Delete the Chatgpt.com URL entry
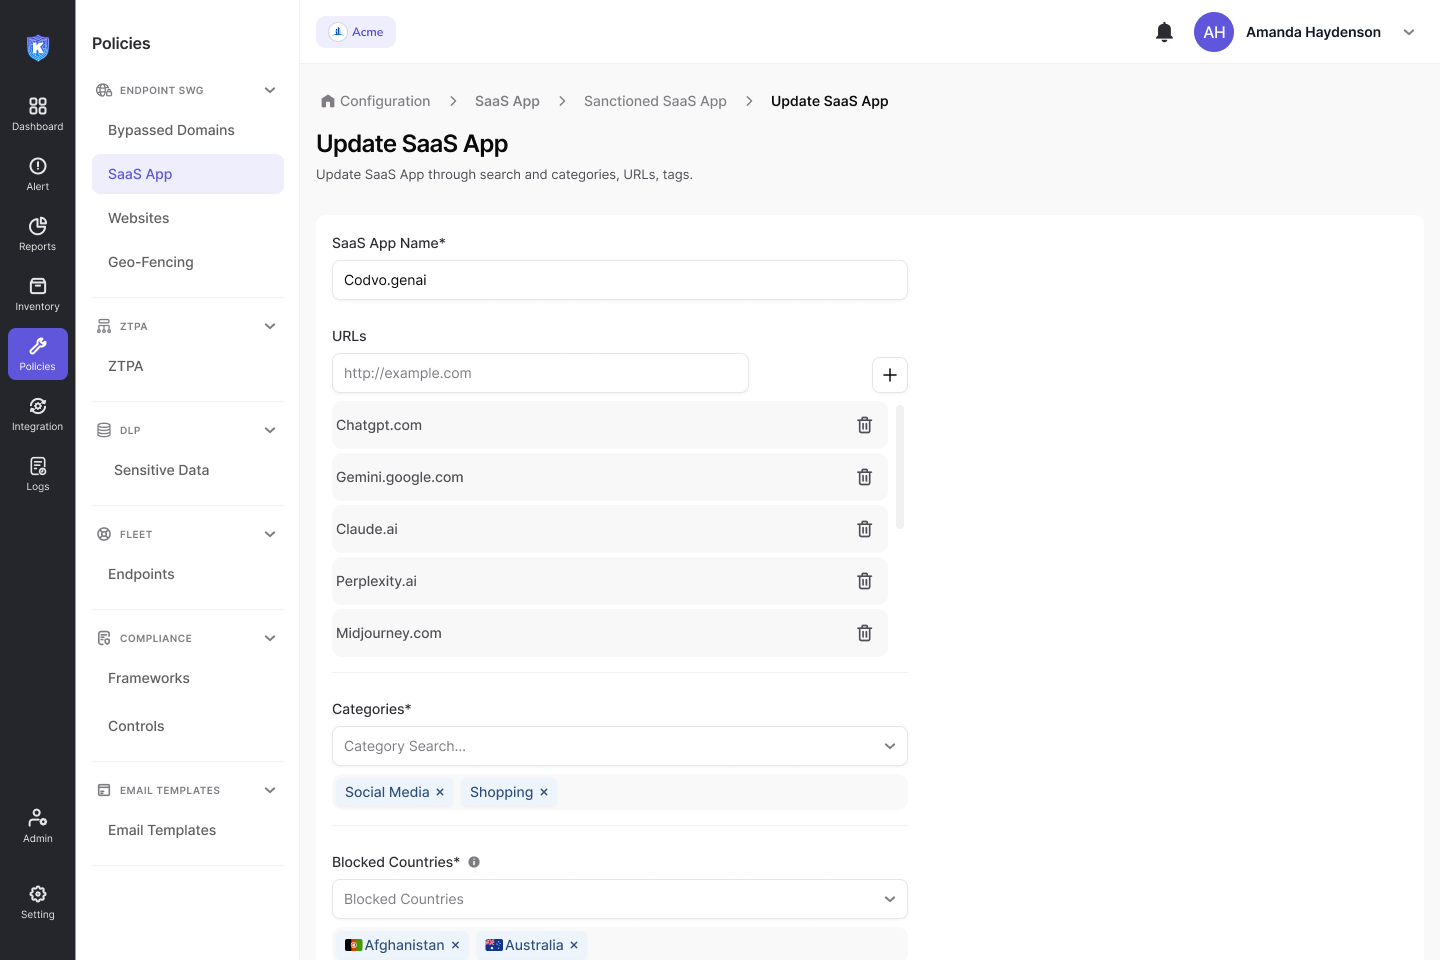 (x=864, y=425)
